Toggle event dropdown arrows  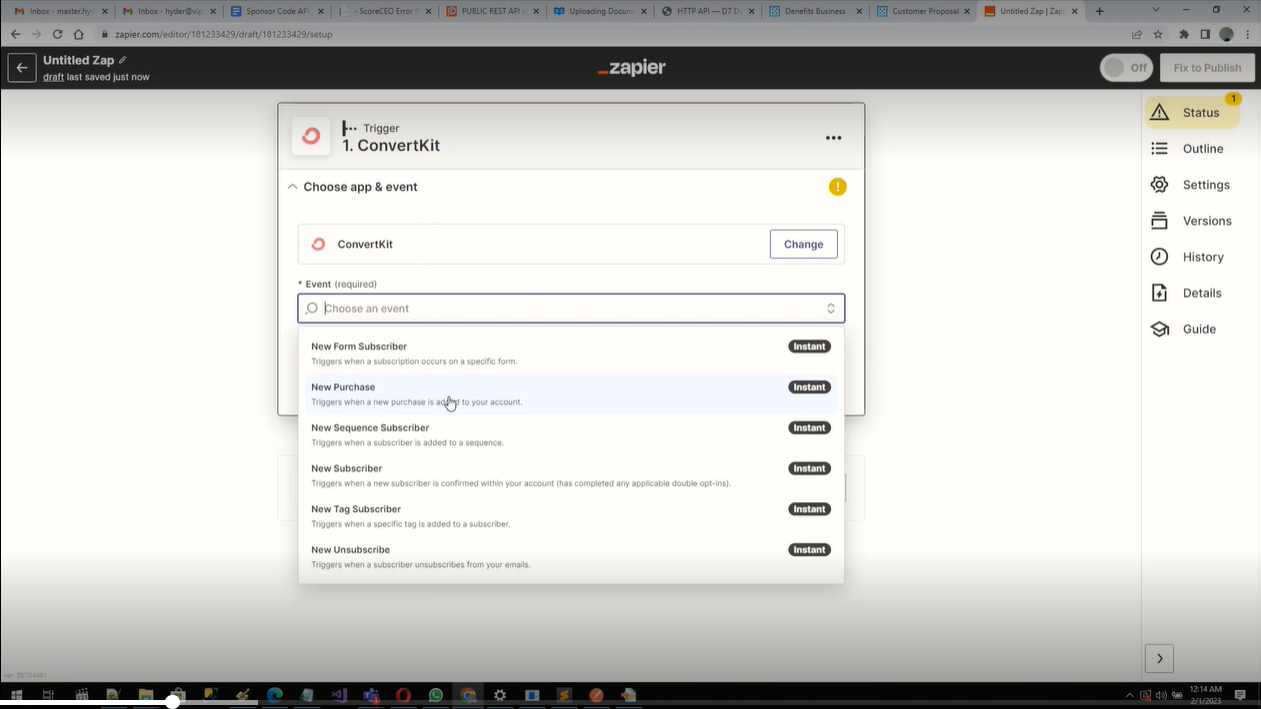click(830, 308)
